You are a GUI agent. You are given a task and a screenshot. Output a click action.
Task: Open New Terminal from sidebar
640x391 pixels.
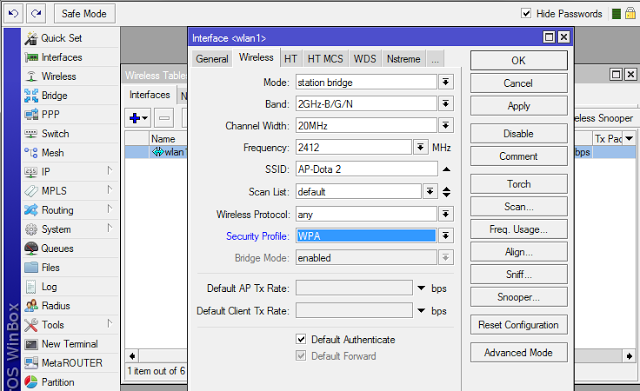tap(71, 344)
